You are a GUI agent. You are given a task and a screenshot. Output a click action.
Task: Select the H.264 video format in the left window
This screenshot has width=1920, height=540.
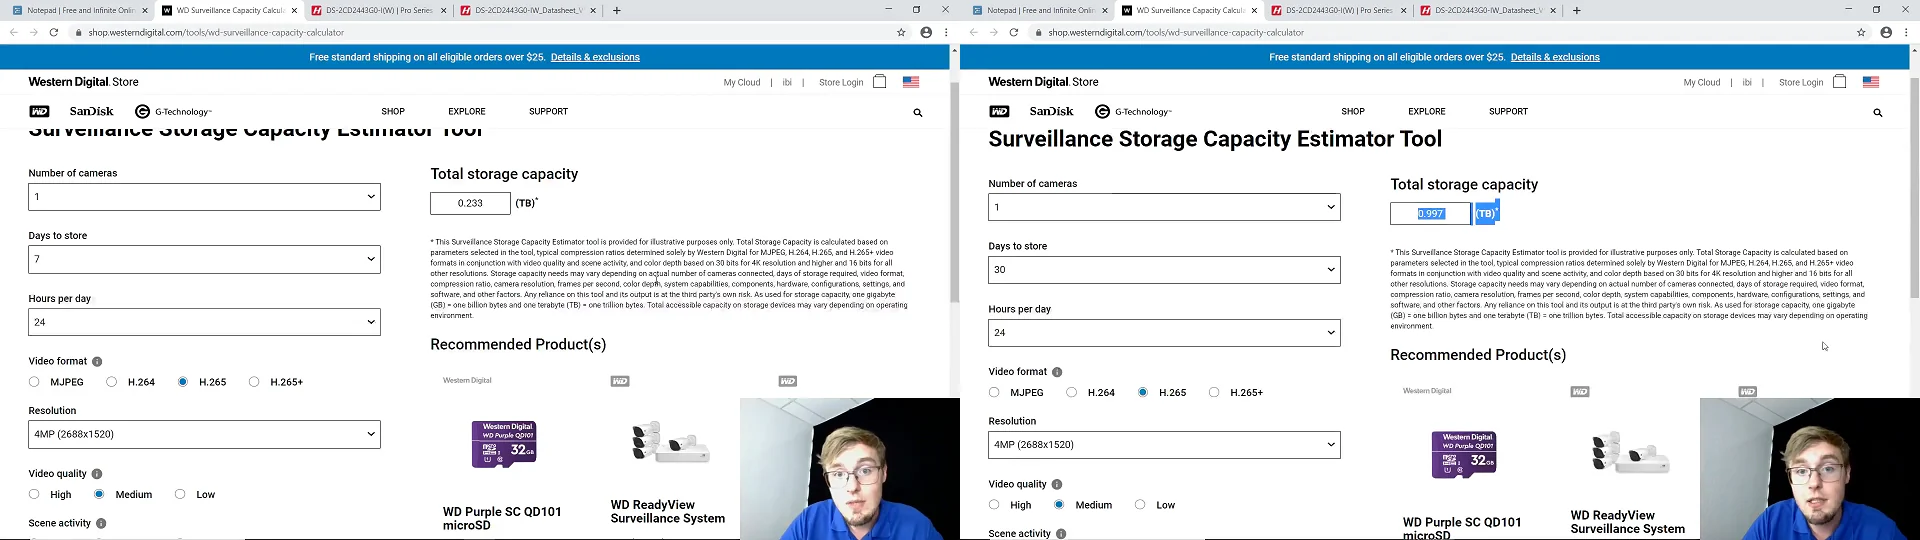[x=111, y=382]
